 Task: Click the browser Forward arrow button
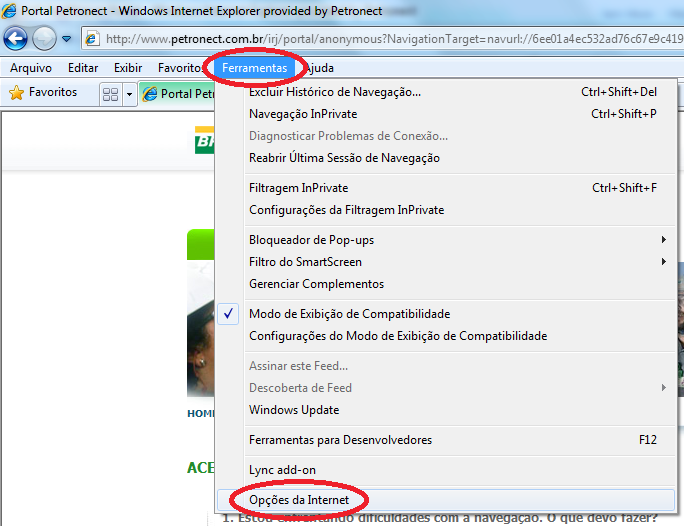tap(44, 39)
